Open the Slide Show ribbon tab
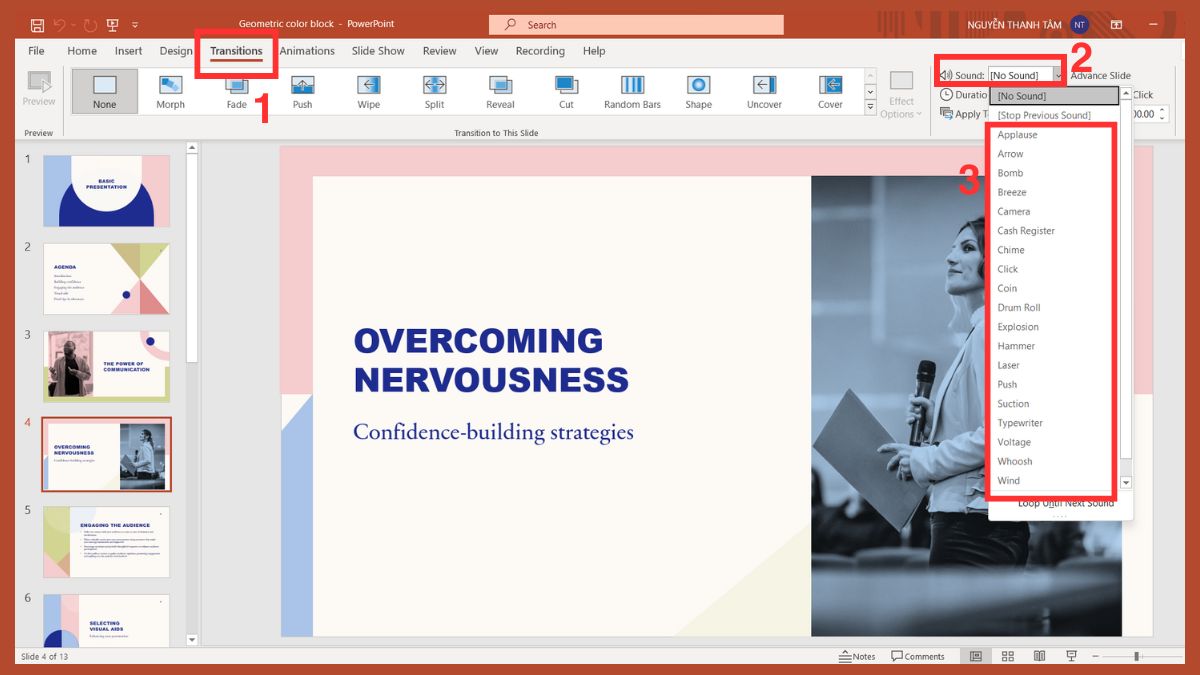1200x675 pixels. (377, 50)
